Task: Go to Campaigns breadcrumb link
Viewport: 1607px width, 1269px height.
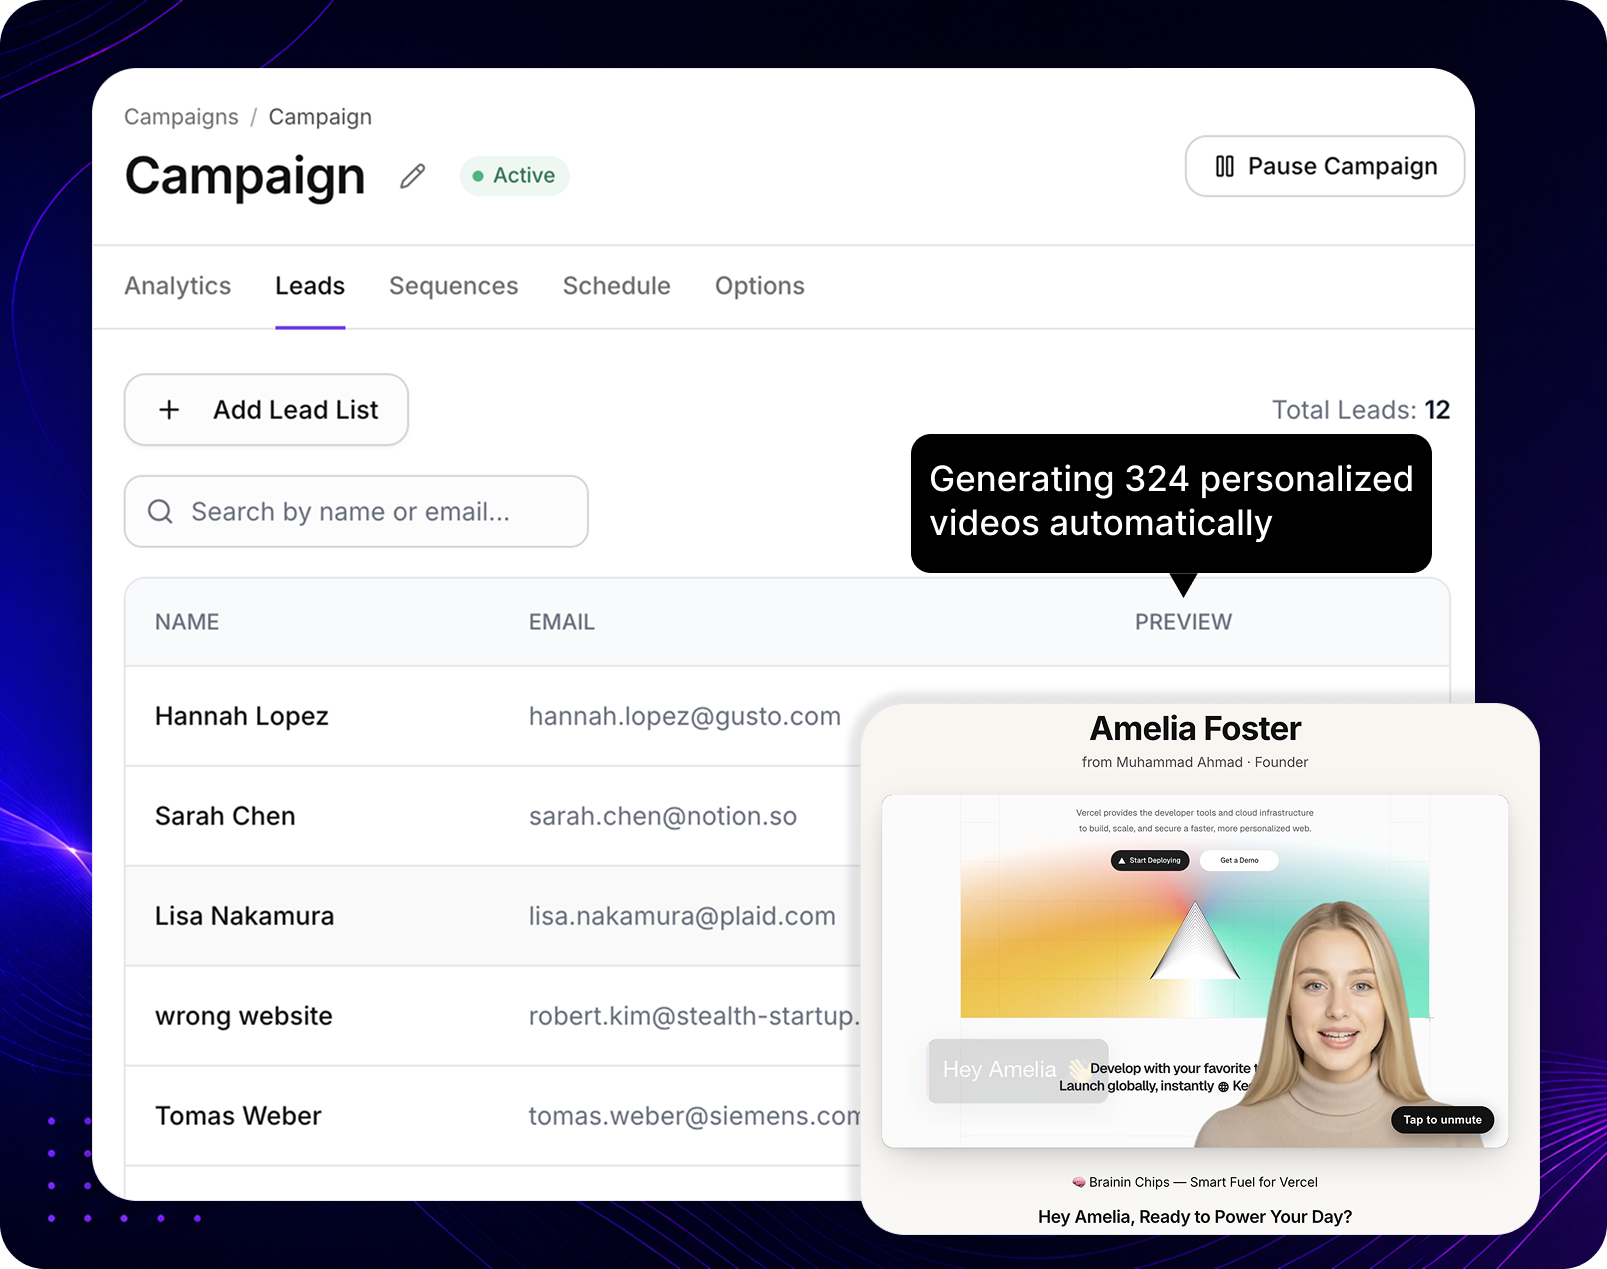Action: [x=181, y=117]
